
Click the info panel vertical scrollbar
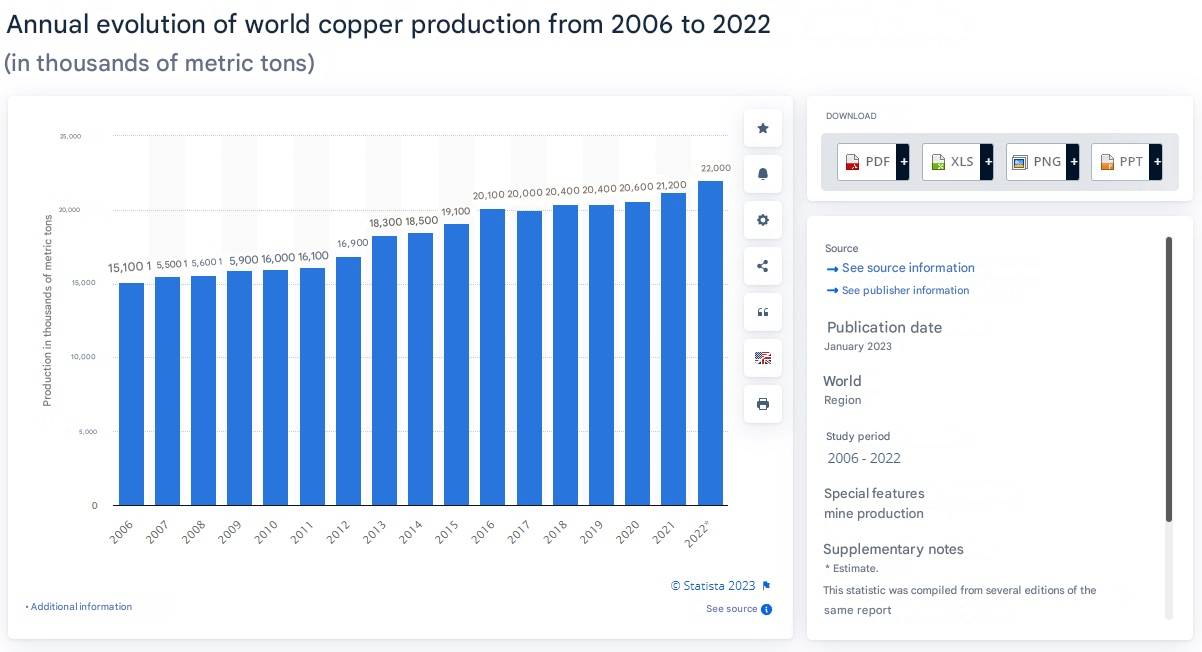(1168, 380)
